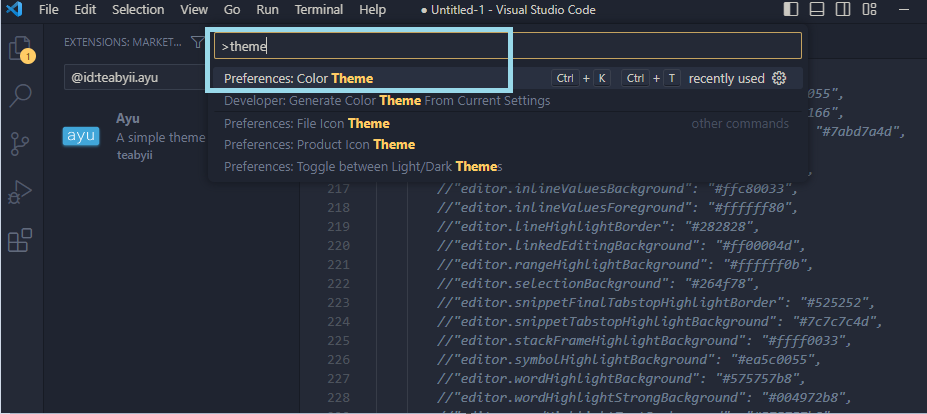
Task: Configure keybinding gear for Color Theme command
Action: pos(779,78)
